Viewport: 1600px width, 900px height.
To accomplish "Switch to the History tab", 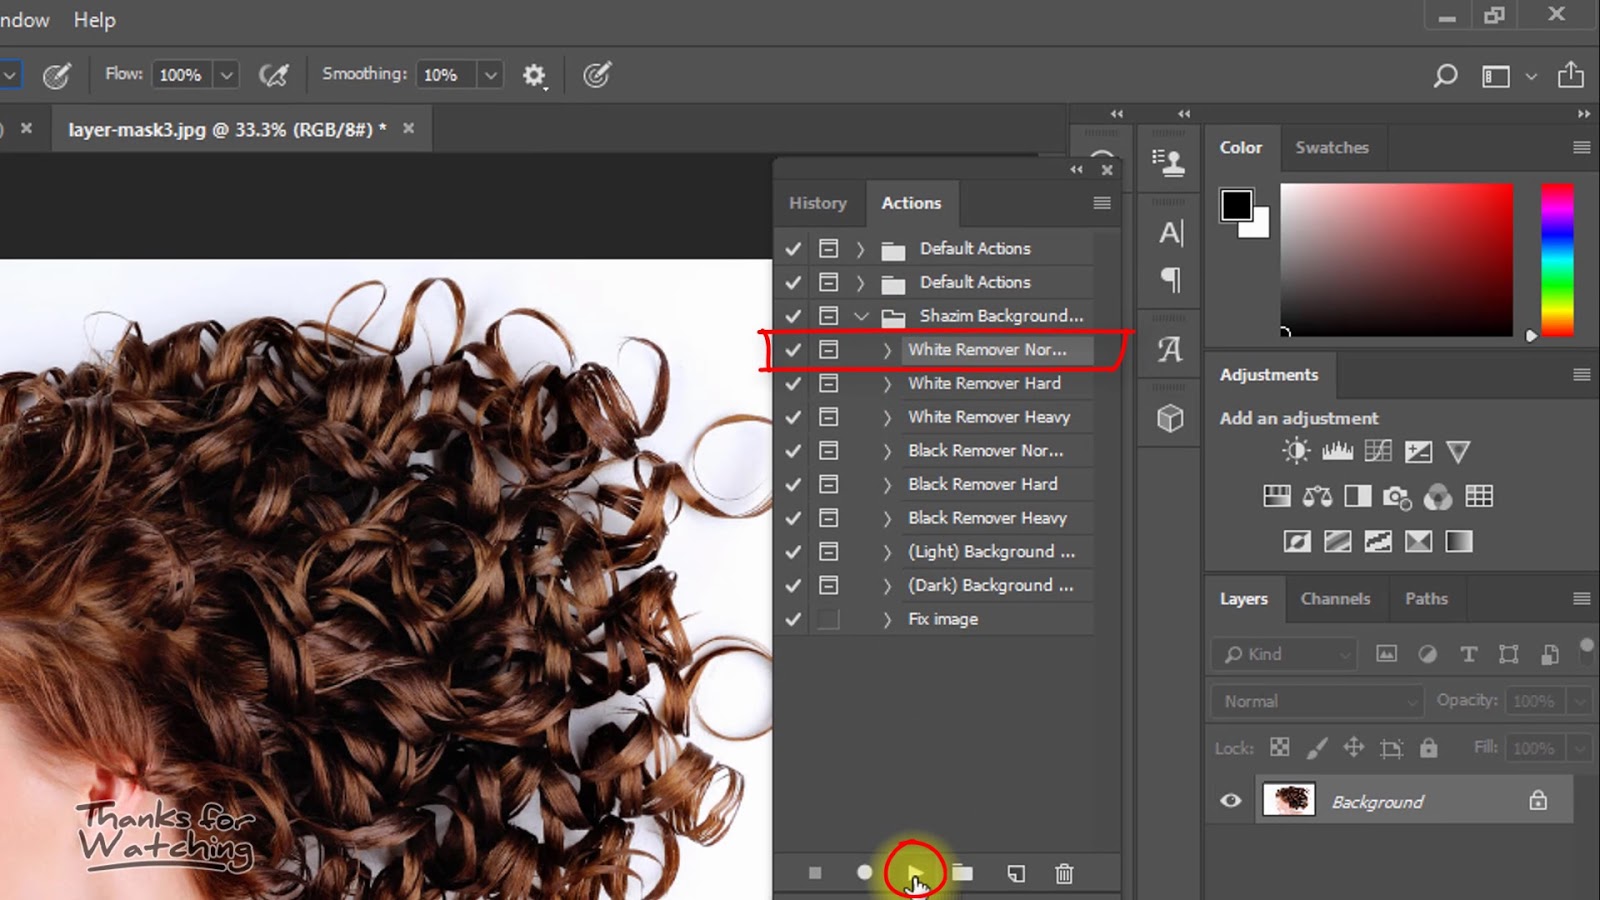I will click(817, 203).
